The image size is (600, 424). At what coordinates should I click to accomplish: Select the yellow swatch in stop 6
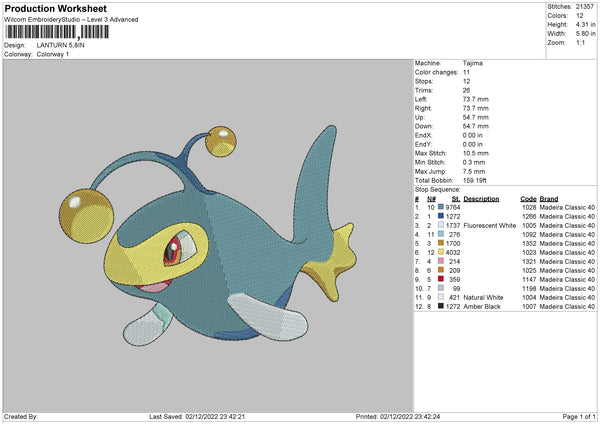point(440,250)
